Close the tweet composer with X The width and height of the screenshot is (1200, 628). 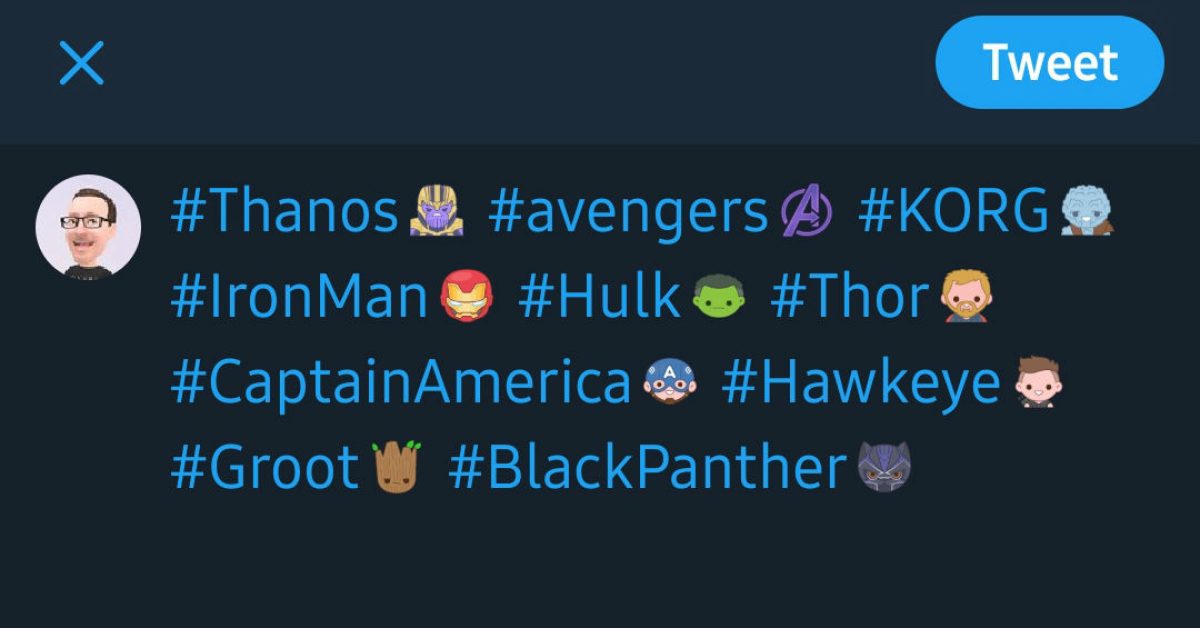tap(82, 64)
